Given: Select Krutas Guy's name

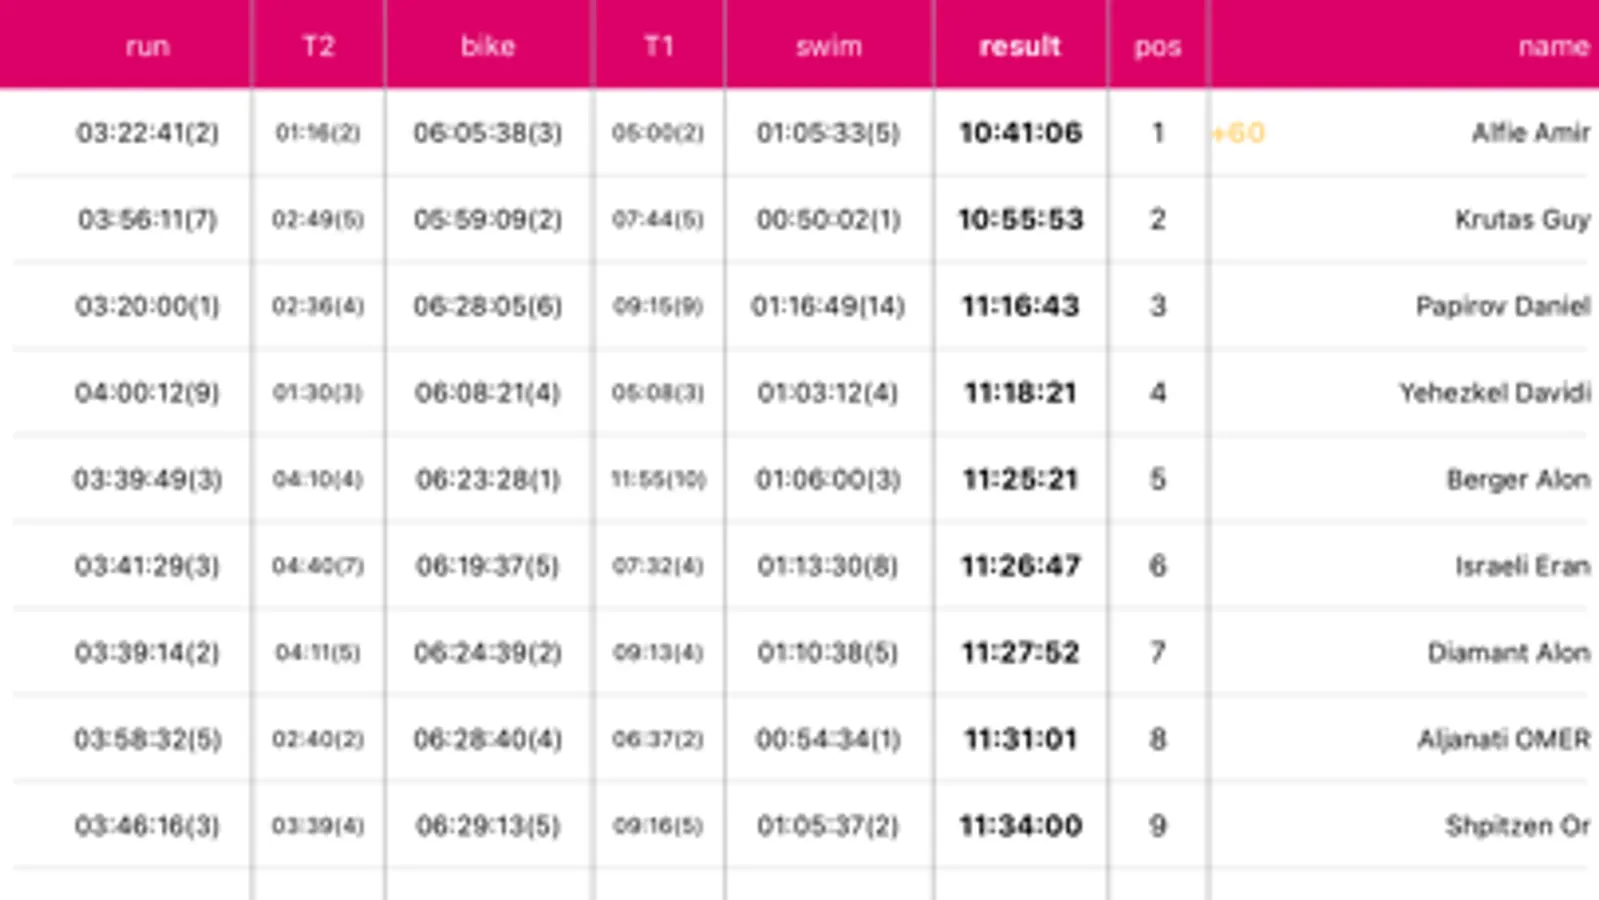Looking at the screenshot, I should point(1521,219).
